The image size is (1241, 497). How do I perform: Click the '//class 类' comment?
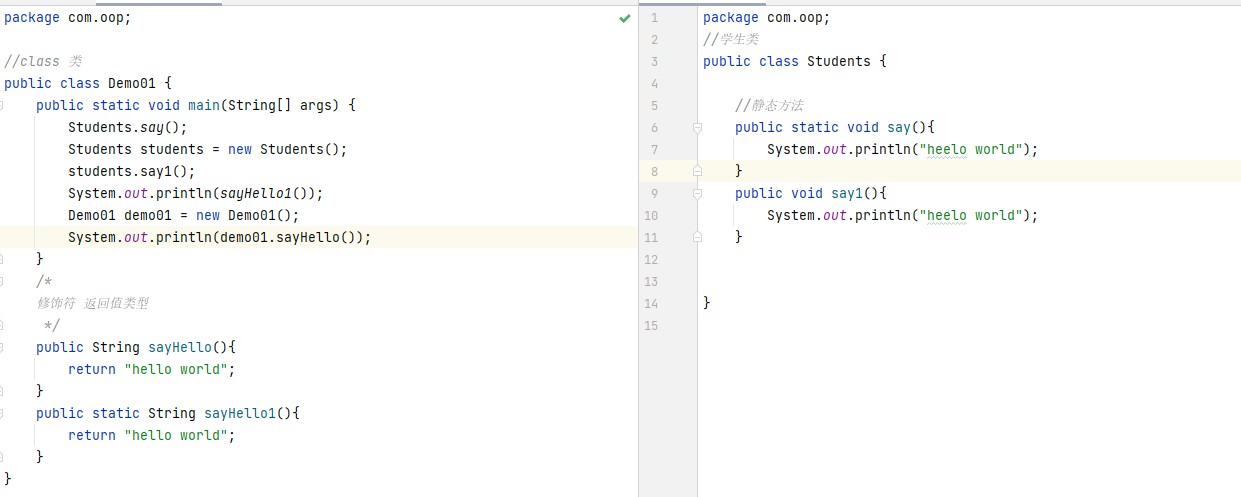pyautogui.click(x=43, y=61)
